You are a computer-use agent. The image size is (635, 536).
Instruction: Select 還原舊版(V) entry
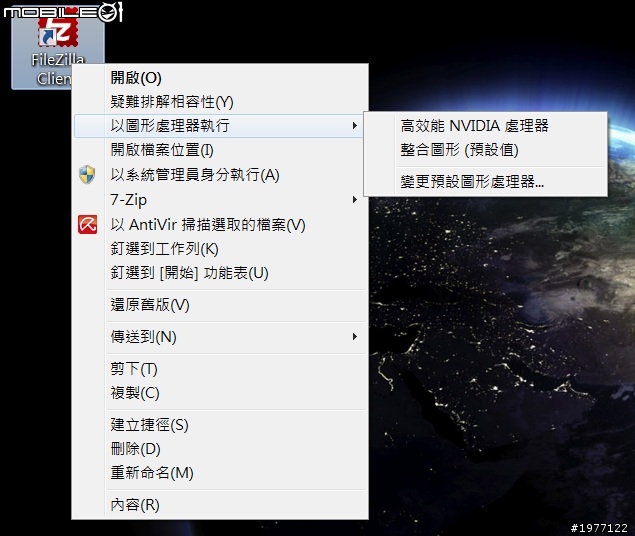point(220,305)
